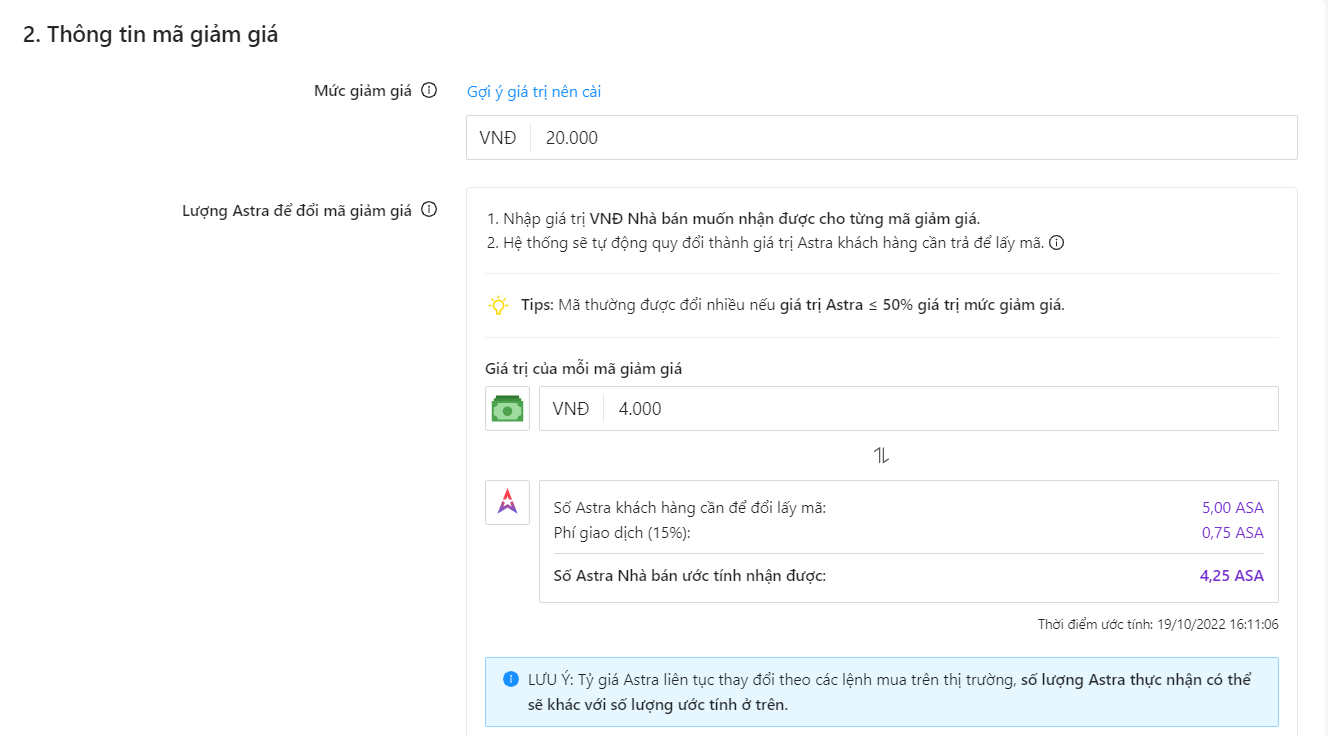The height and width of the screenshot is (736, 1328).
Task: Click the 'Tips:' tip sentence text
Action: 793,305
